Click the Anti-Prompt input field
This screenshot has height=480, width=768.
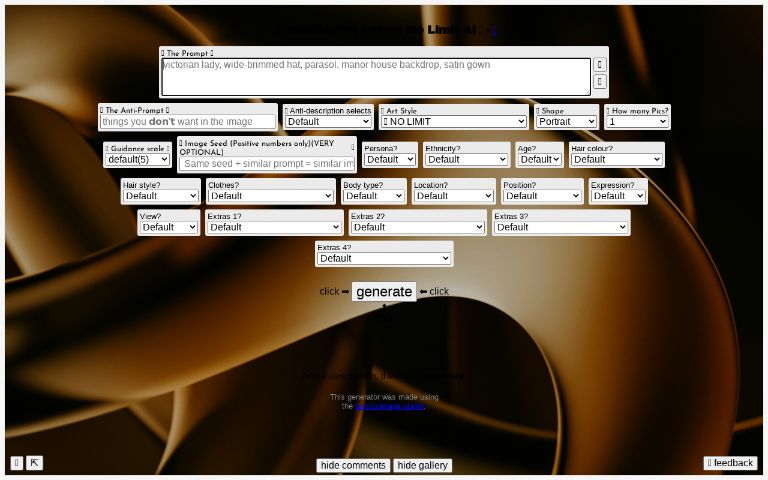pyautogui.click(x=188, y=121)
